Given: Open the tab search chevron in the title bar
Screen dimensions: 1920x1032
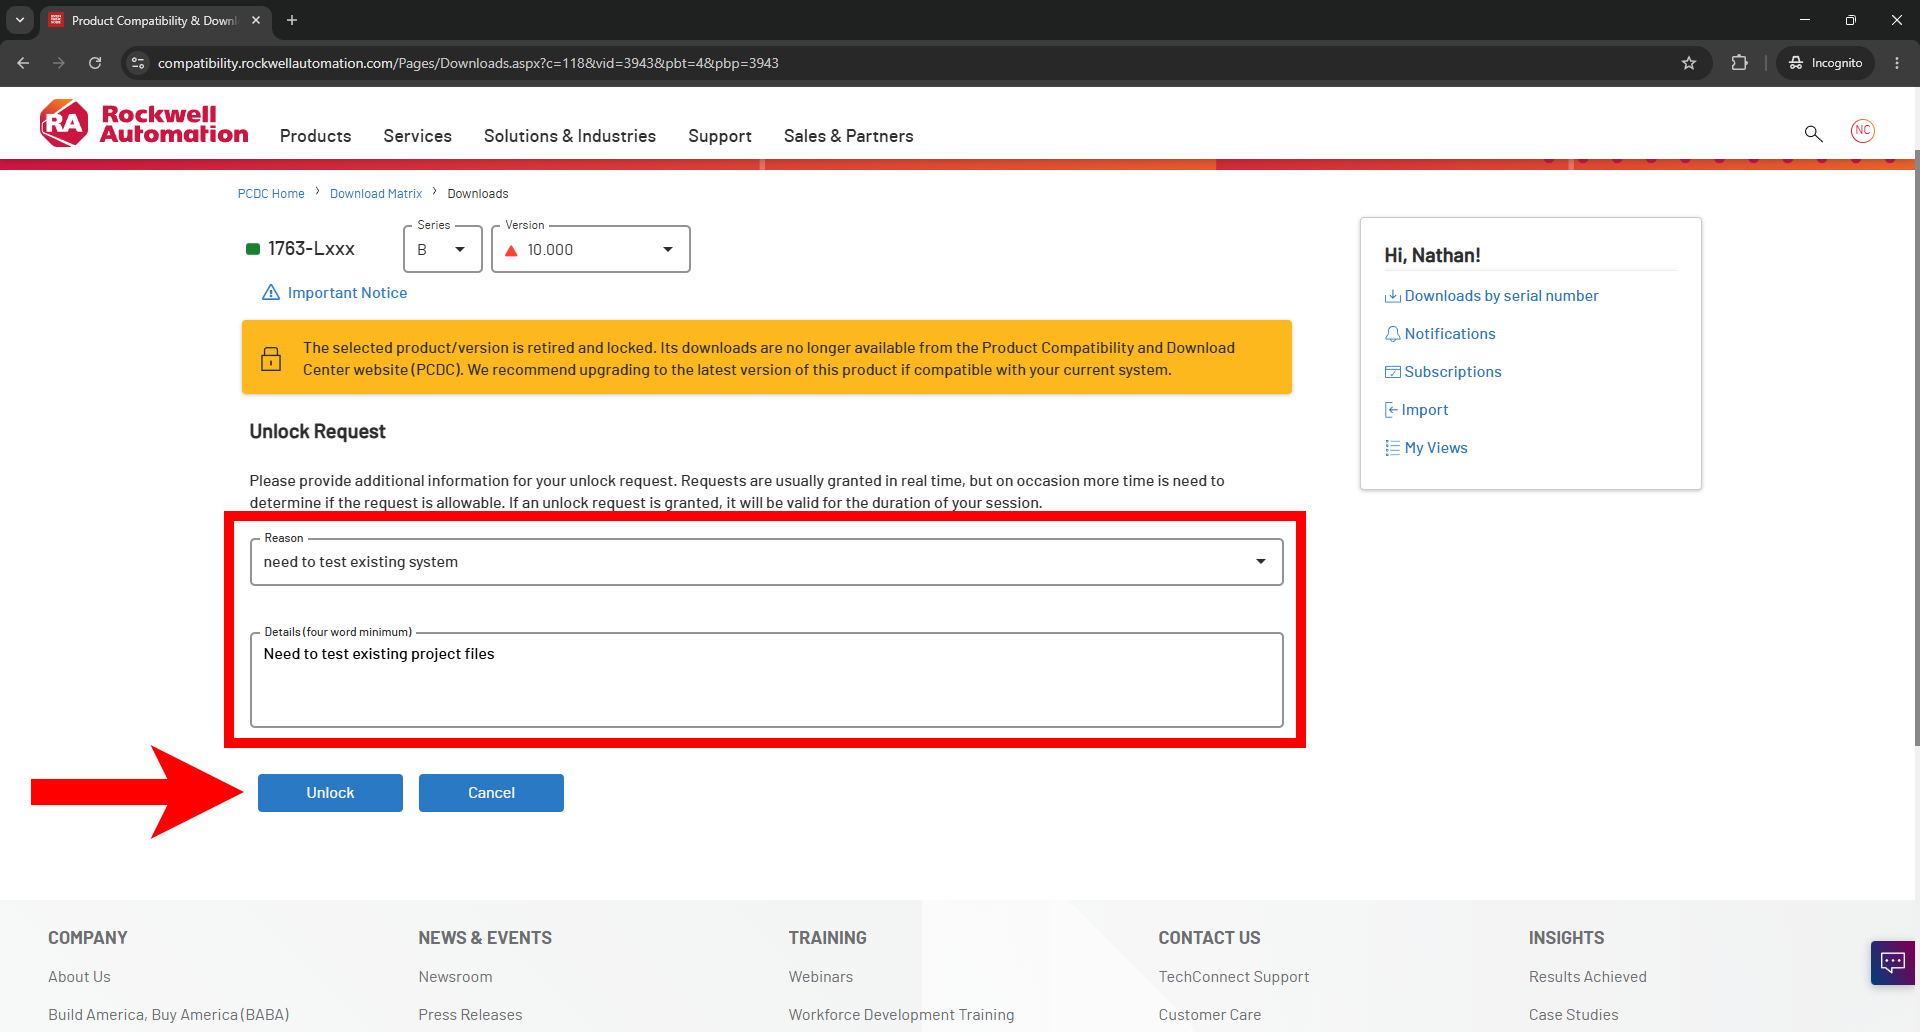Looking at the screenshot, I should 19,20.
